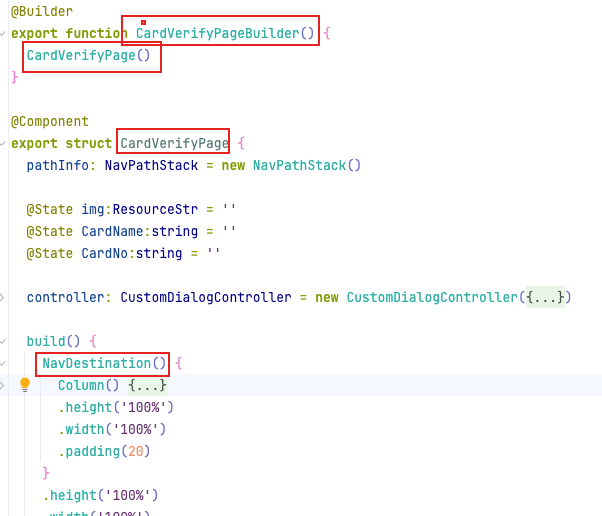
Task: Click .height('100%') below Column
Action: point(116,407)
